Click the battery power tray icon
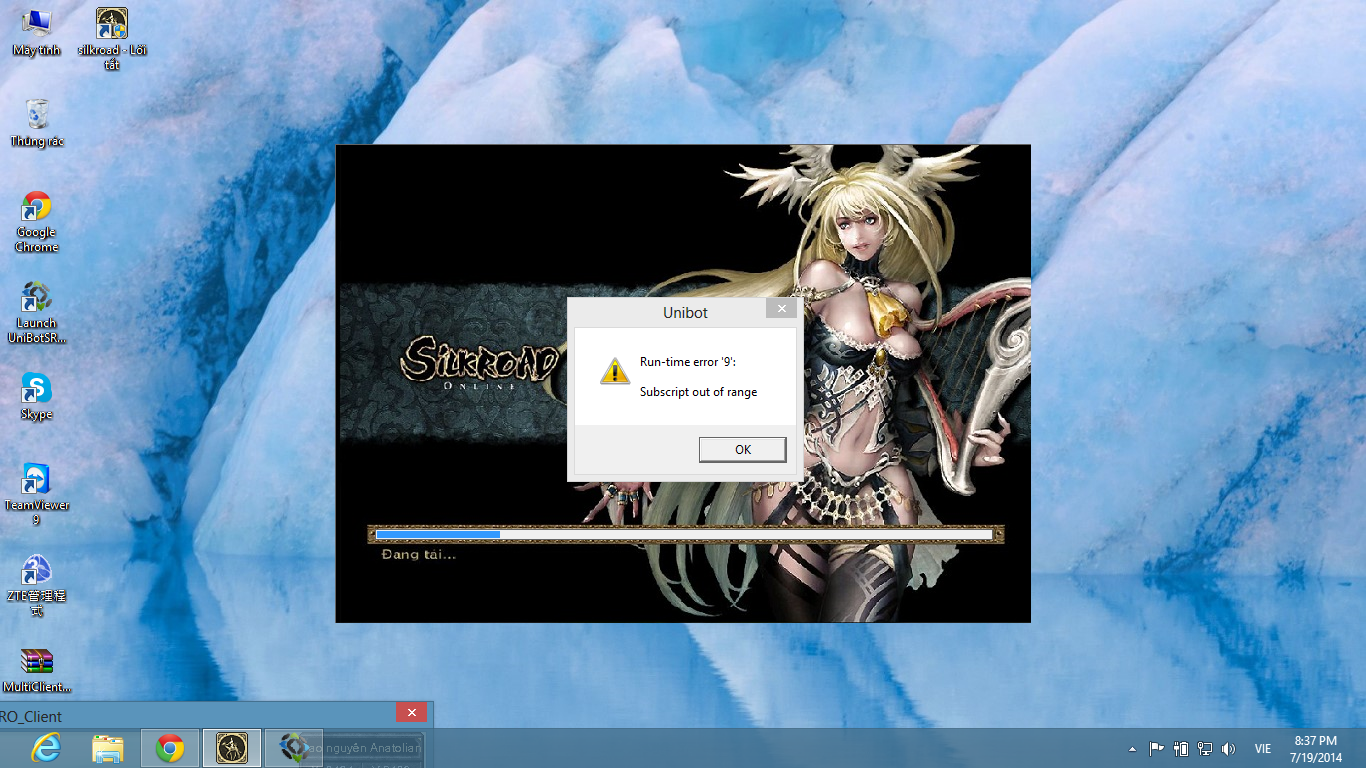The width and height of the screenshot is (1366, 768). (1181, 748)
